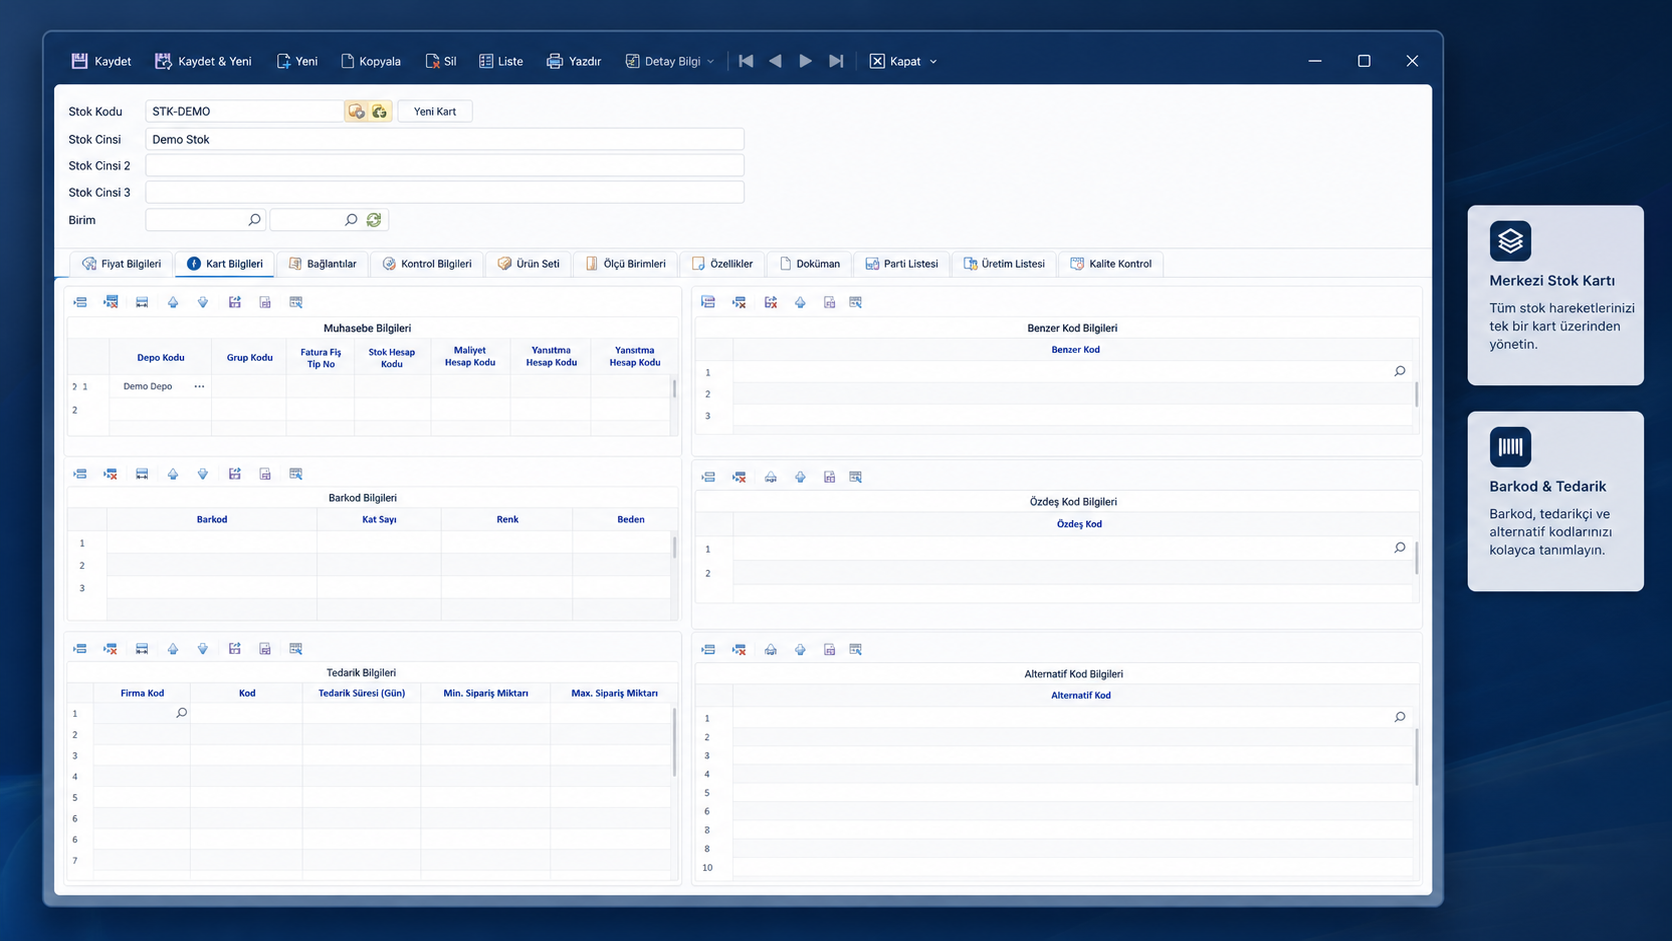The width and height of the screenshot is (1672, 941).
Task: Click the Yeni Kart button
Action: coord(435,111)
